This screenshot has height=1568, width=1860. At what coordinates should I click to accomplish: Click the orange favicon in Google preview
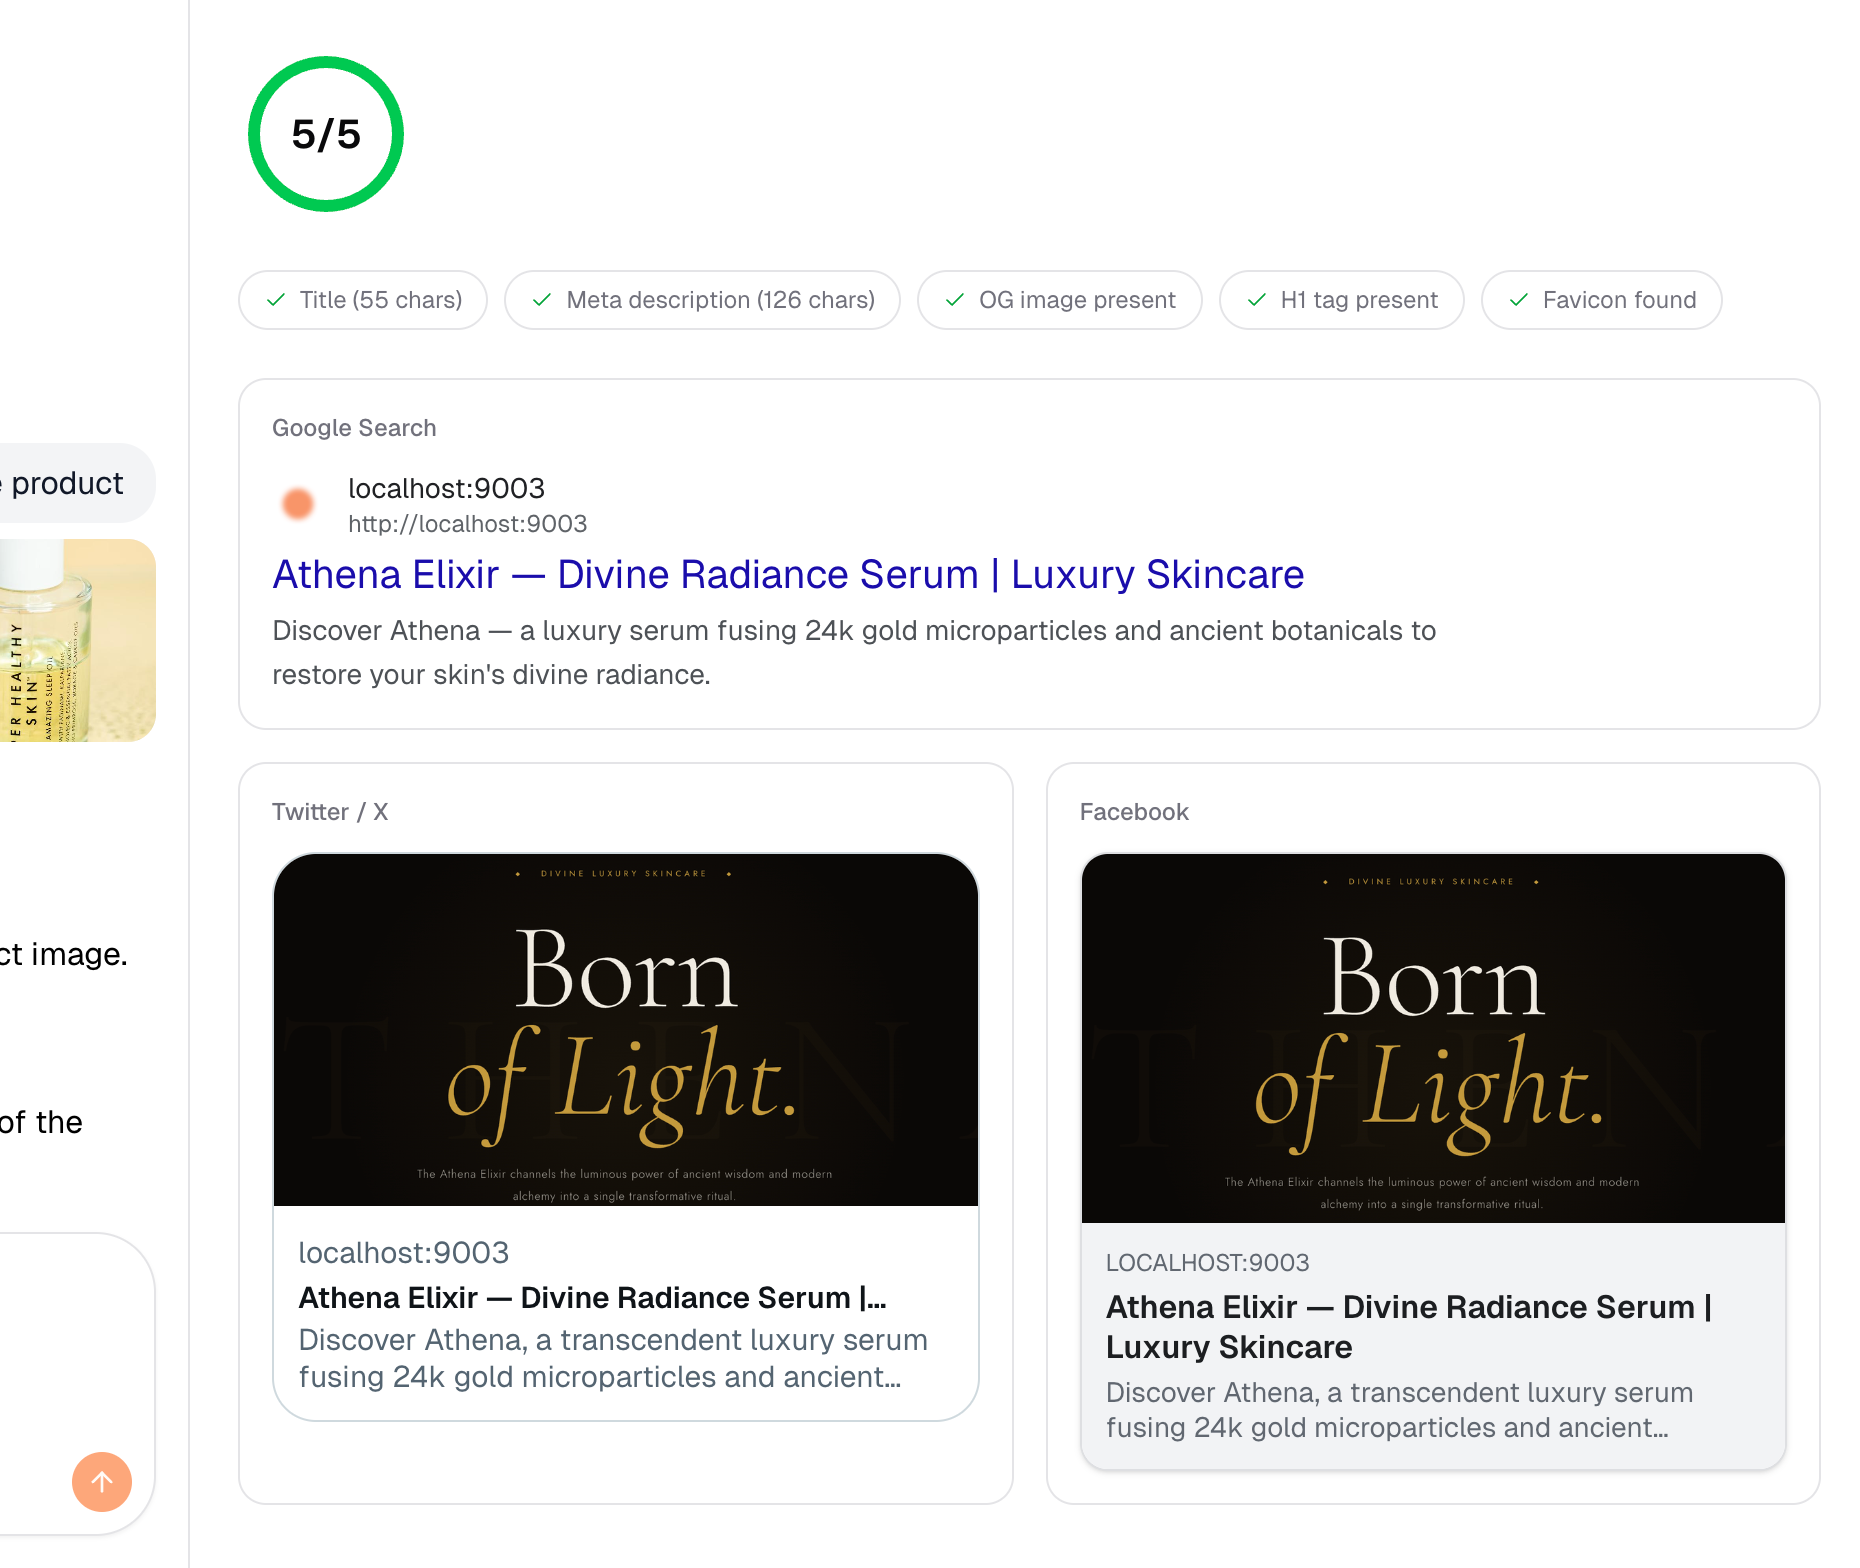[298, 504]
